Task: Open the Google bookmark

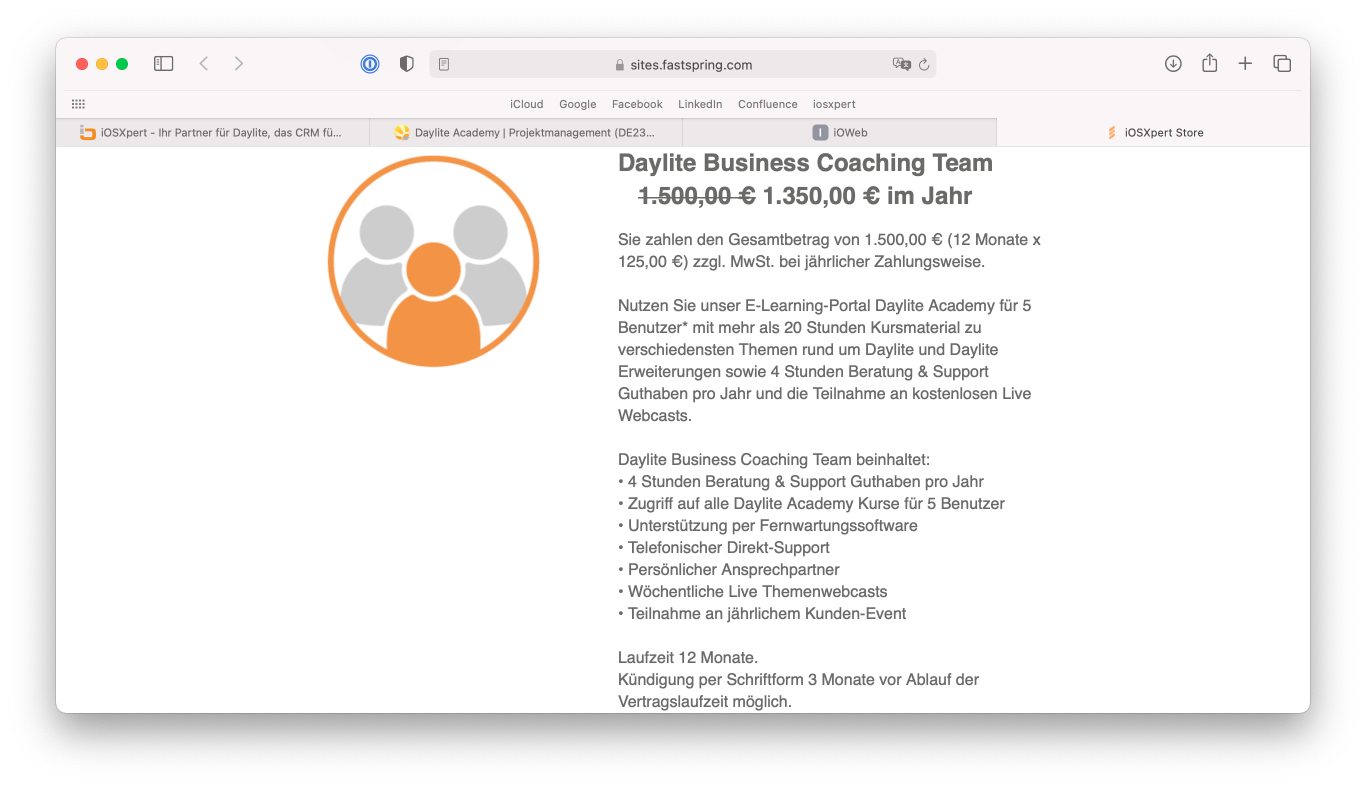Action: point(577,104)
